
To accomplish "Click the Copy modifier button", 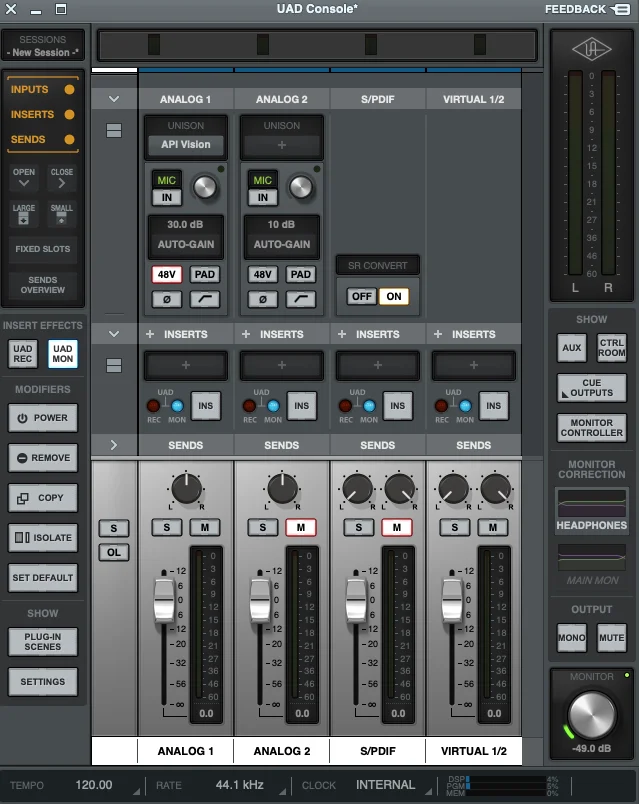I will tap(43, 498).
